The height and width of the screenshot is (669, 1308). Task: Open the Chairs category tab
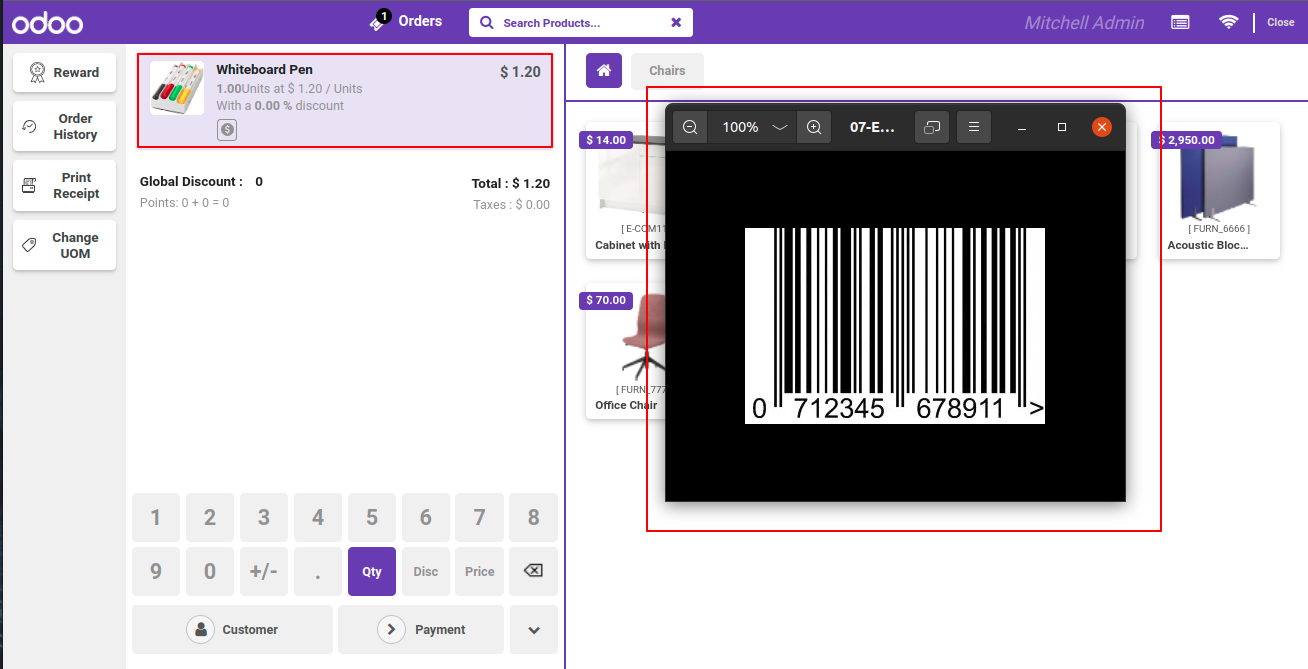[667, 71]
